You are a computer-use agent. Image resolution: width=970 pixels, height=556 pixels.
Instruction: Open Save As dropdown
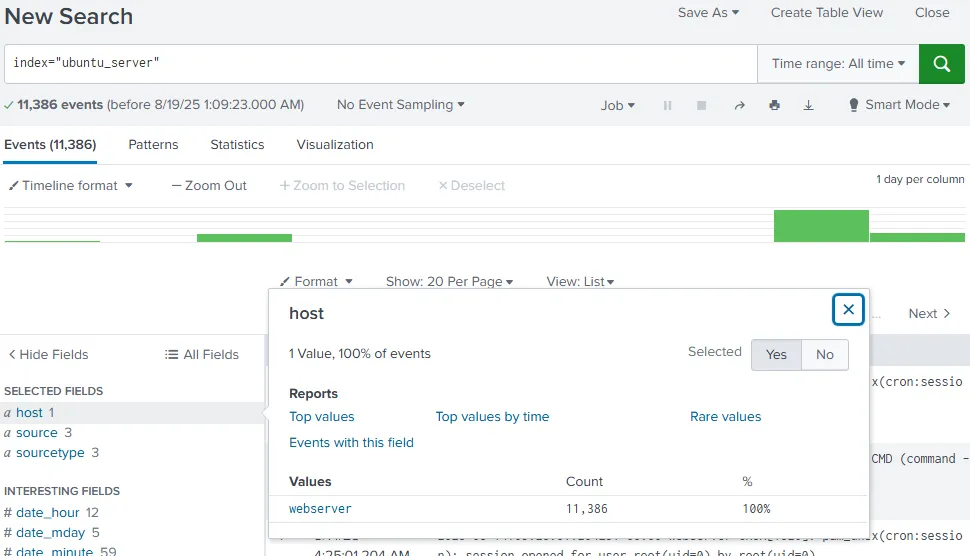[708, 12]
